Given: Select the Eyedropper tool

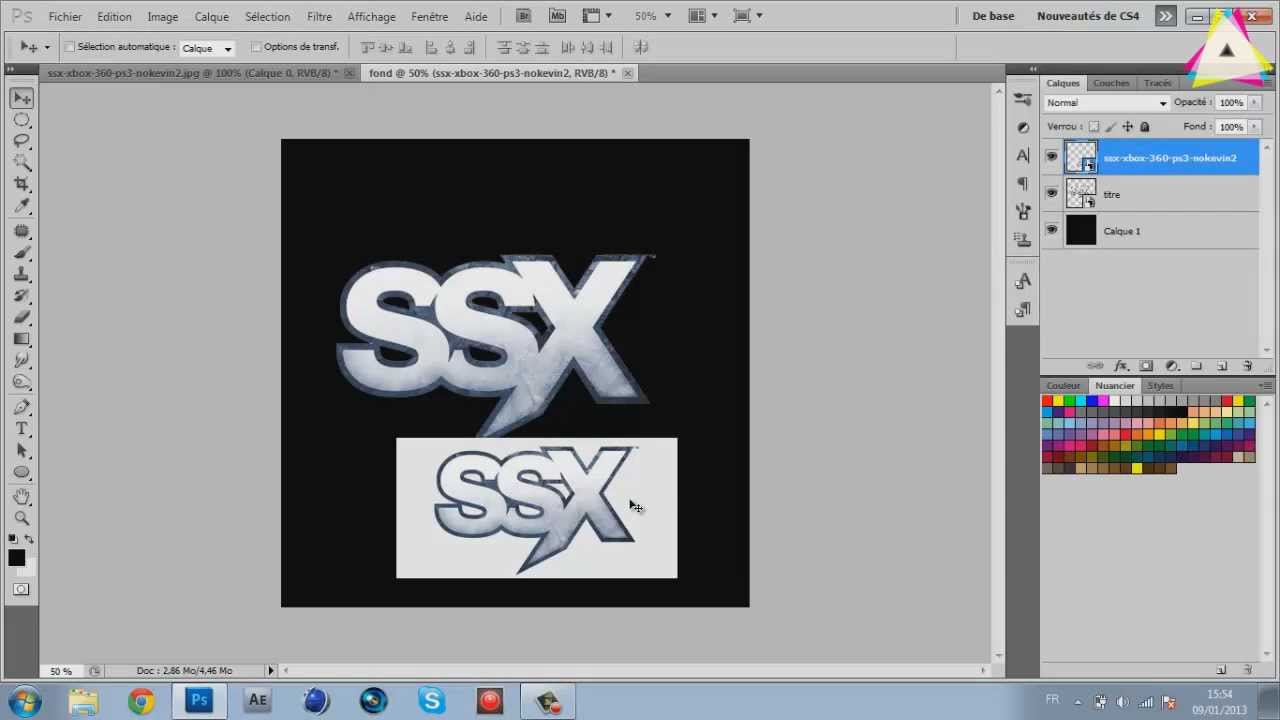Looking at the screenshot, I should 22,205.
